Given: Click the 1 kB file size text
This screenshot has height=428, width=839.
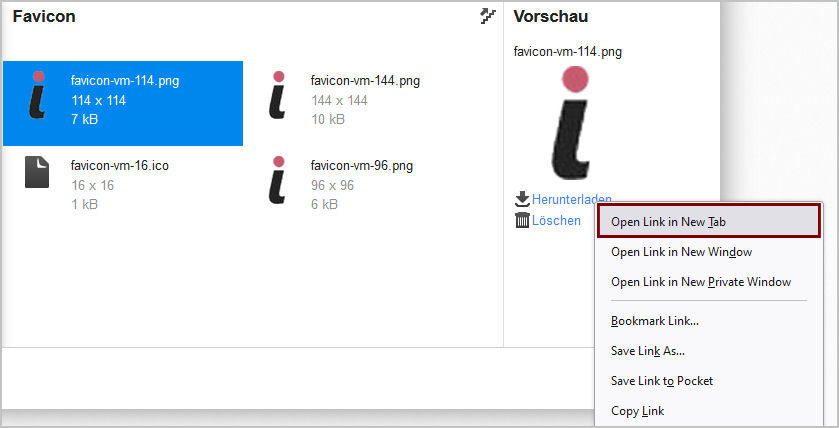Looking at the screenshot, I should (x=85, y=204).
